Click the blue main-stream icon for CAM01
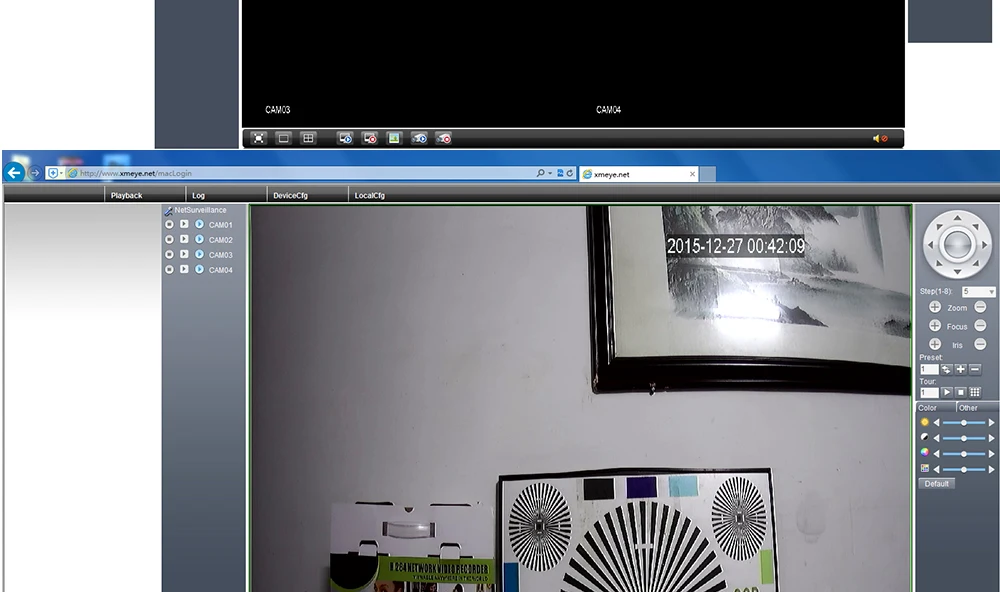This screenshot has width=1000, height=592. click(x=199, y=224)
